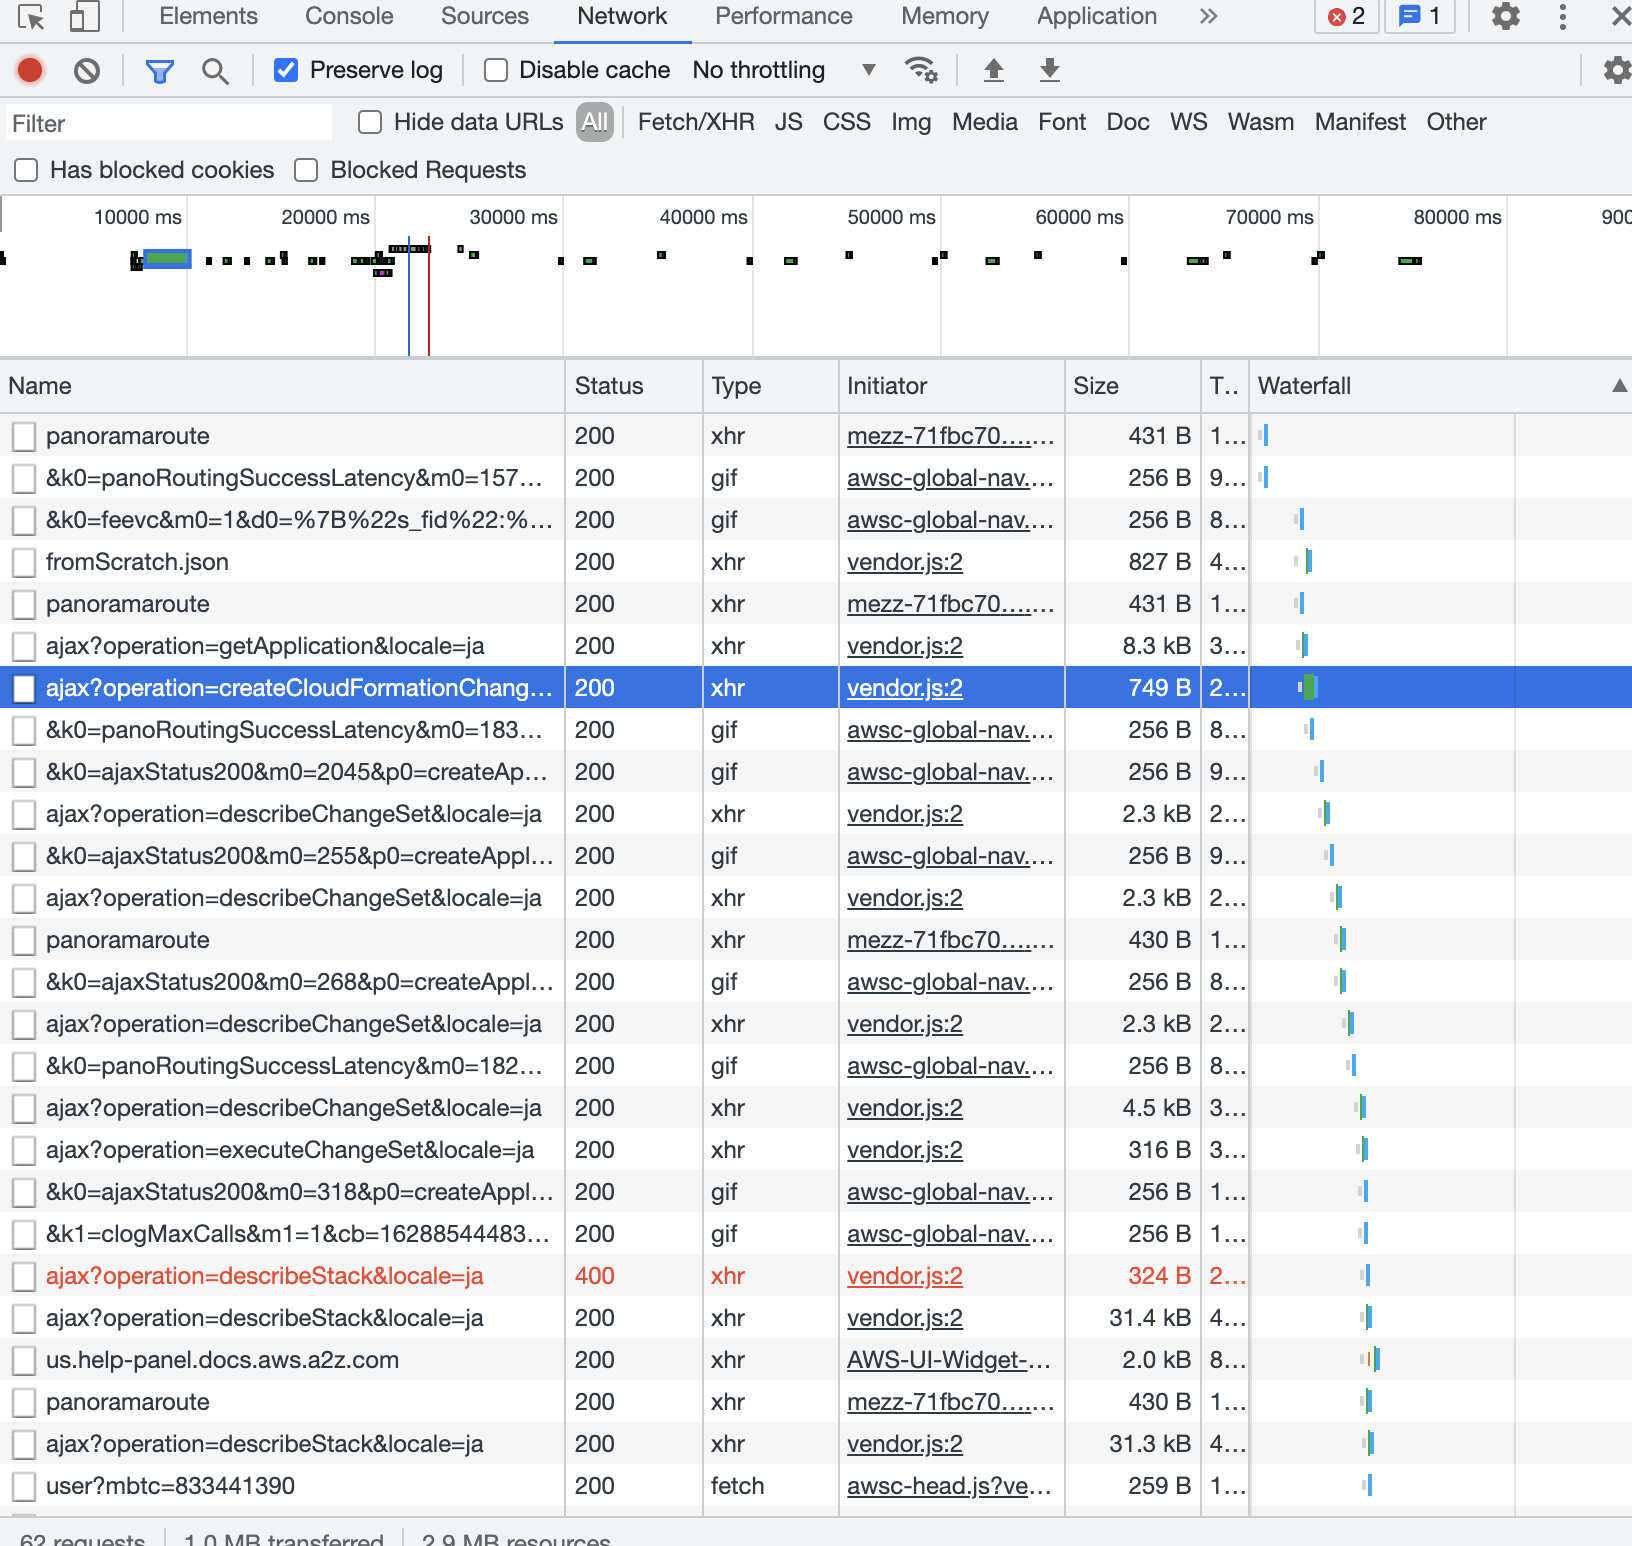1632x1546 pixels.
Task: Activate the inspect element picker icon
Action: point(32,17)
